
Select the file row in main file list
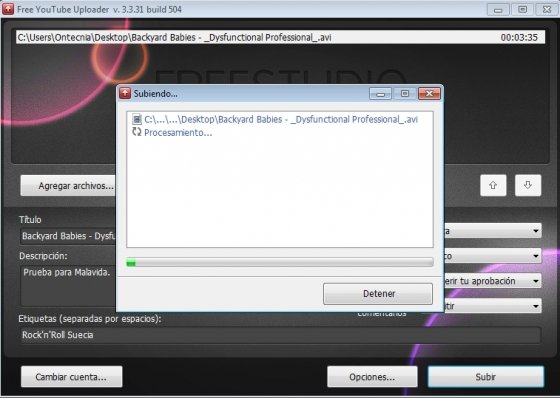pos(280,37)
